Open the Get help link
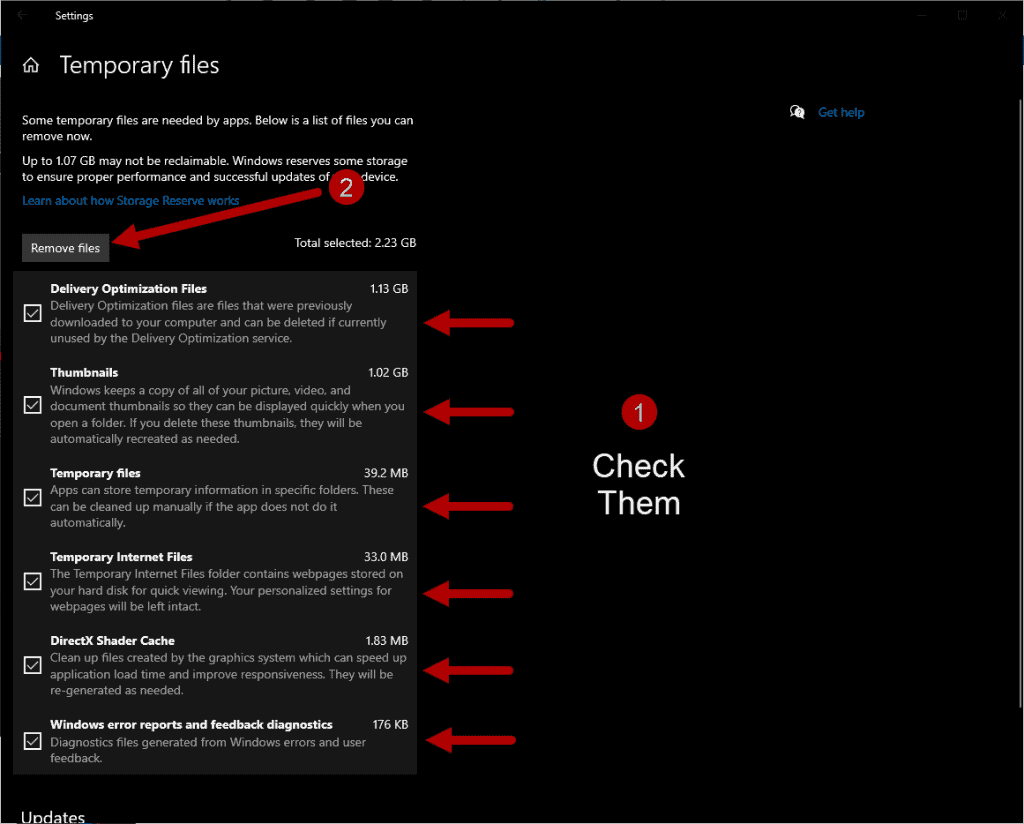Image resolution: width=1024 pixels, height=824 pixels. tap(841, 112)
